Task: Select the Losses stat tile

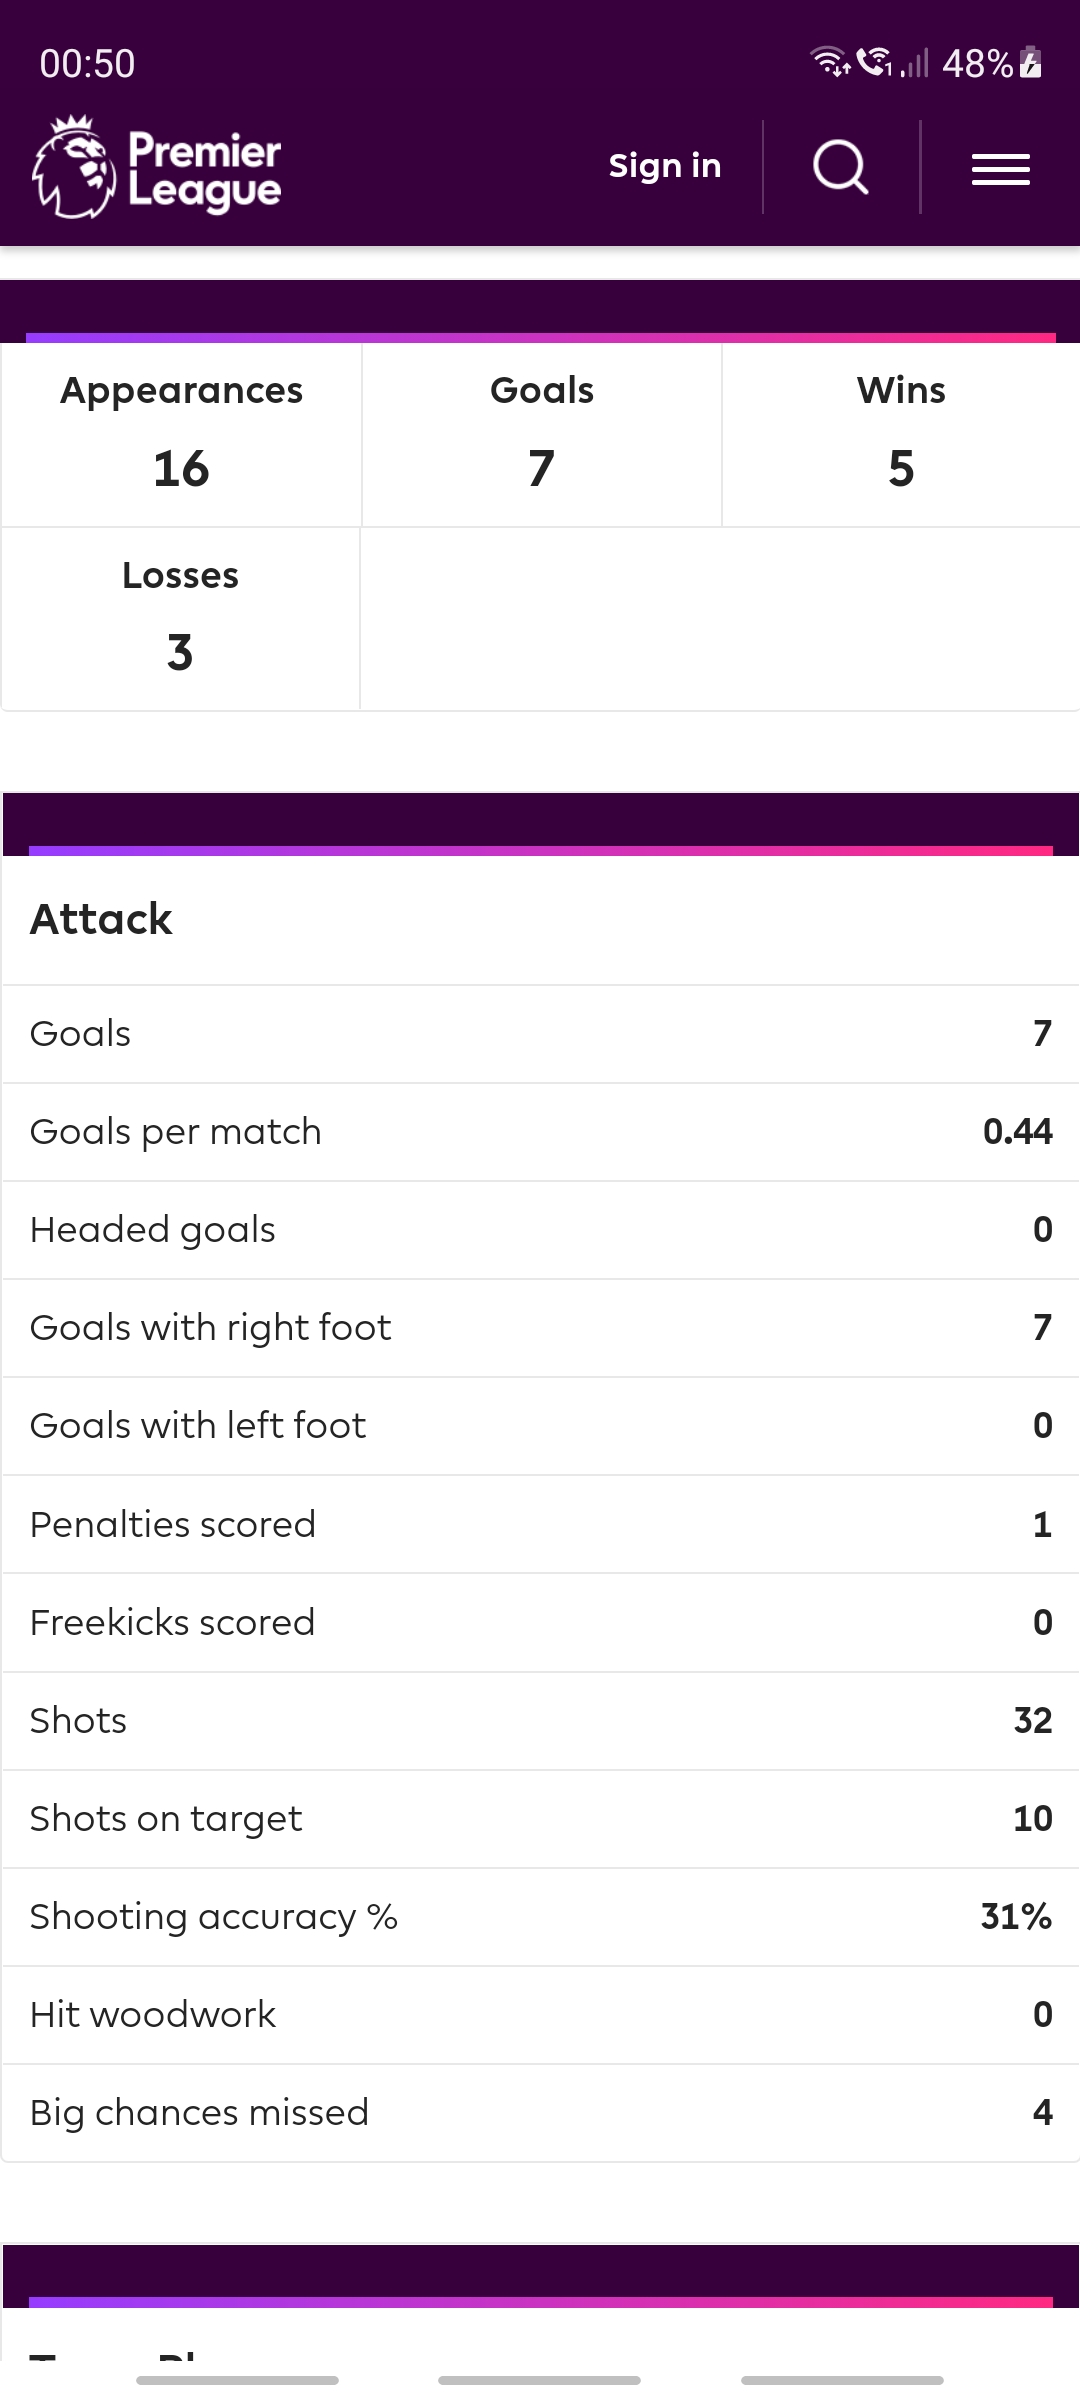Action: [x=180, y=619]
